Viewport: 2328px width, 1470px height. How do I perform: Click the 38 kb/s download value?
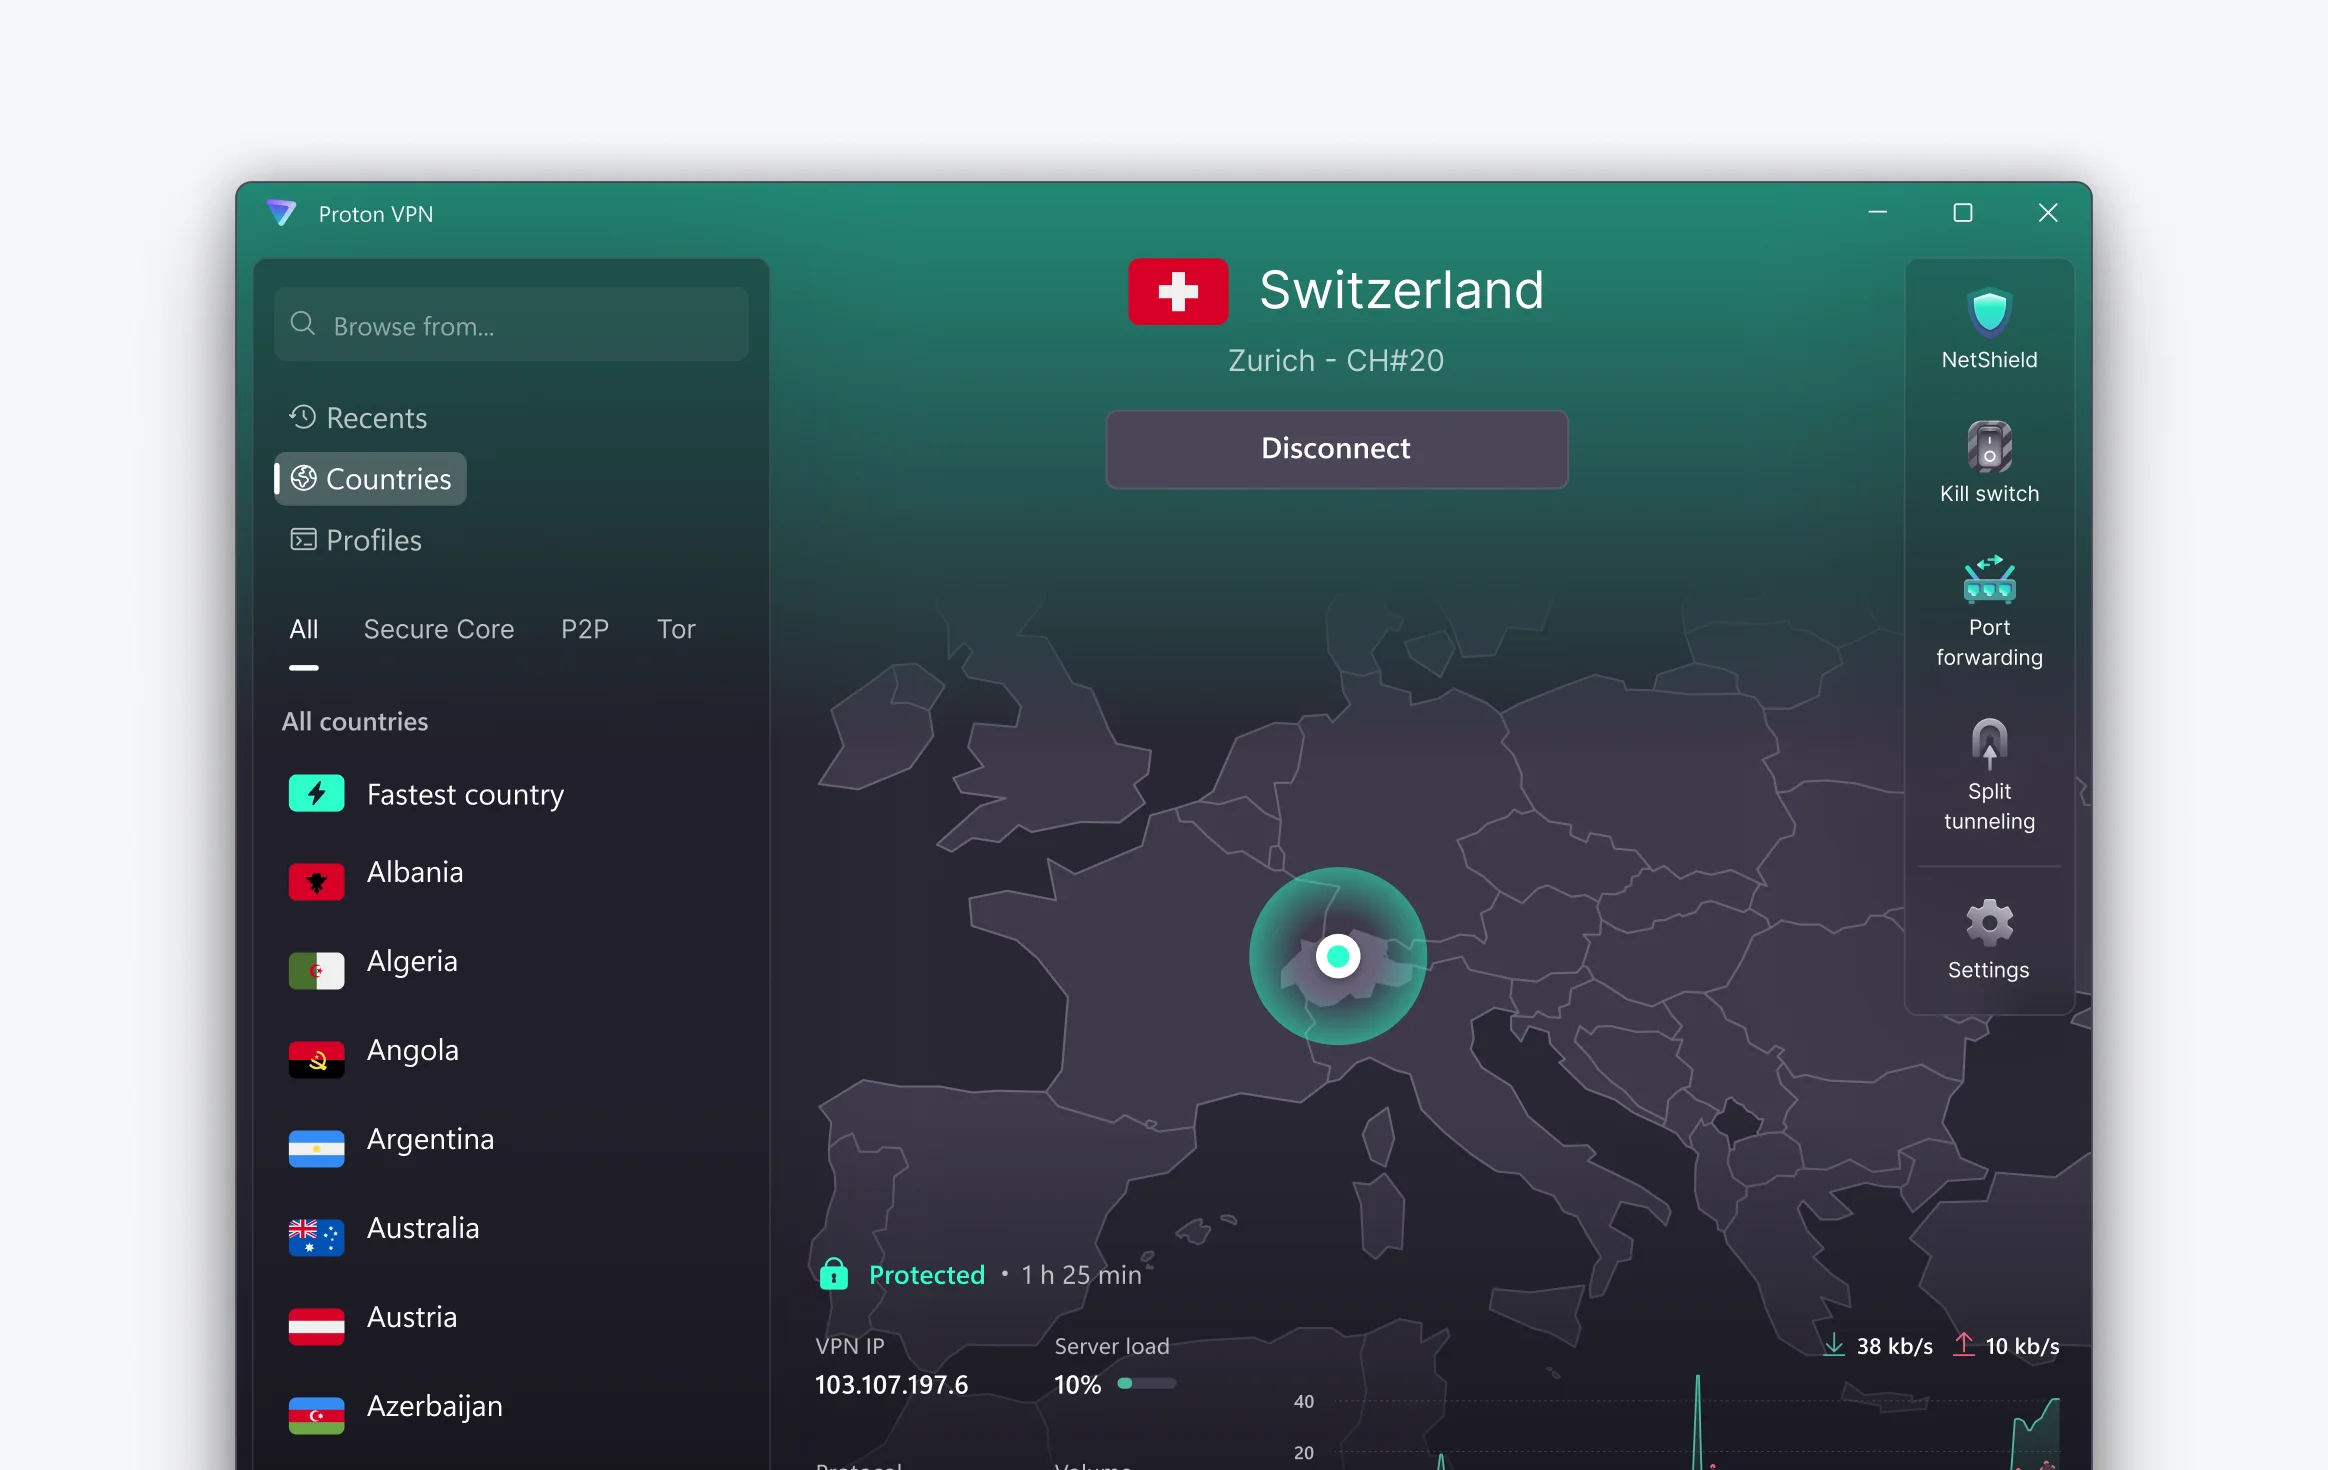coord(1895,1346)
